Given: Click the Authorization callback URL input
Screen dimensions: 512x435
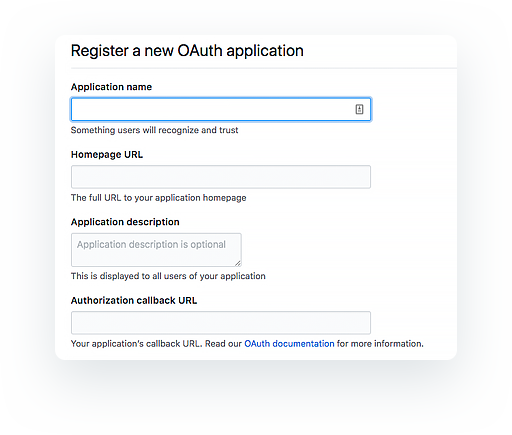Looking at the screenshot, I should pos(221,323).
